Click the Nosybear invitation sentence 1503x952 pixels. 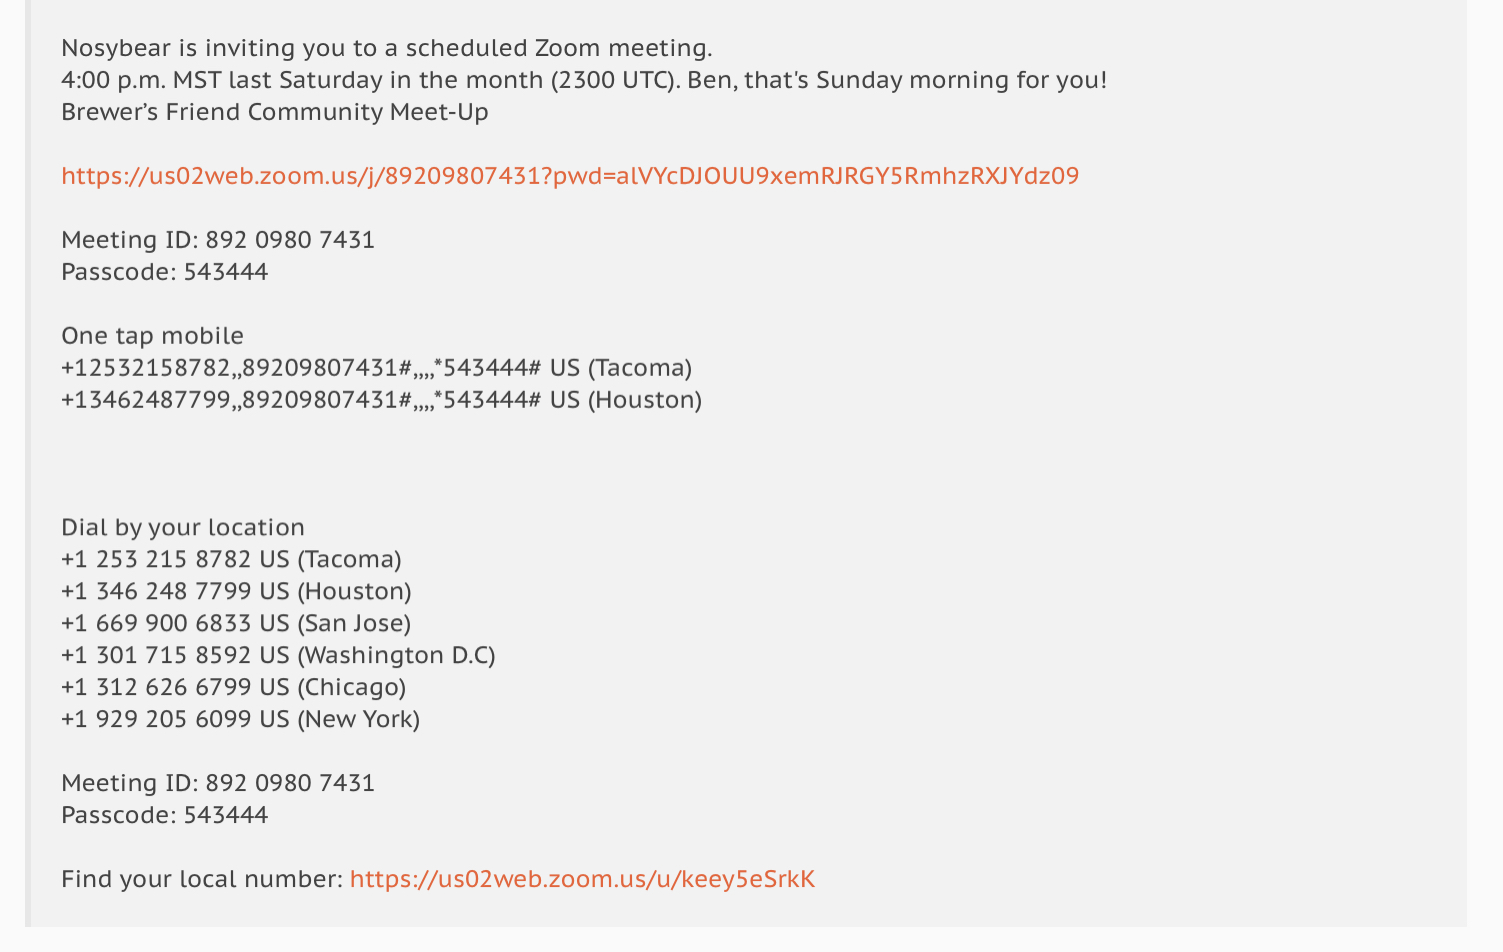point(386,48)
